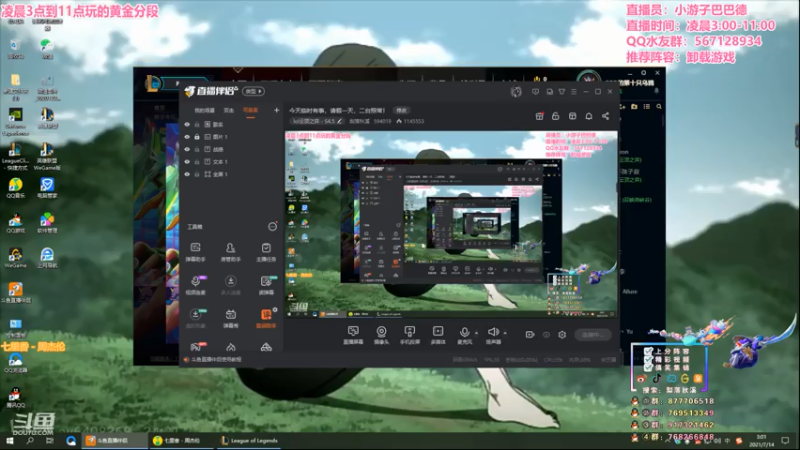Click the 斗鱼直播伴侣使用教程 tutorial link
Image resolution: width=800 pixels, height=450 pixels.
(216, 359)
